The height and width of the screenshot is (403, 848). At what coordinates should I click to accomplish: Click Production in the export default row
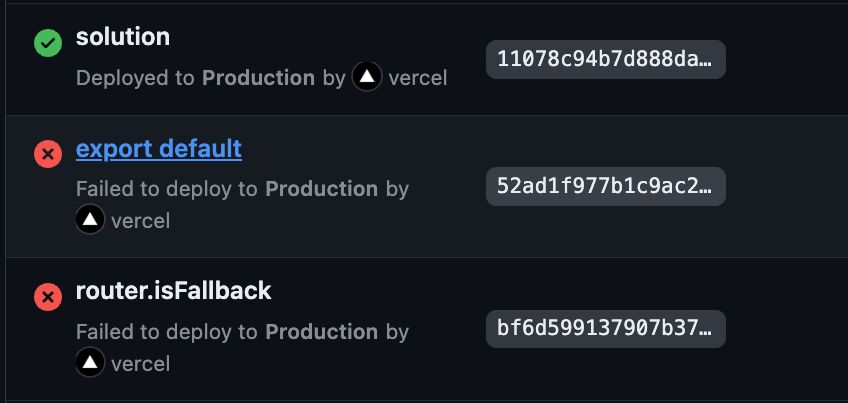tap(322, 189)
